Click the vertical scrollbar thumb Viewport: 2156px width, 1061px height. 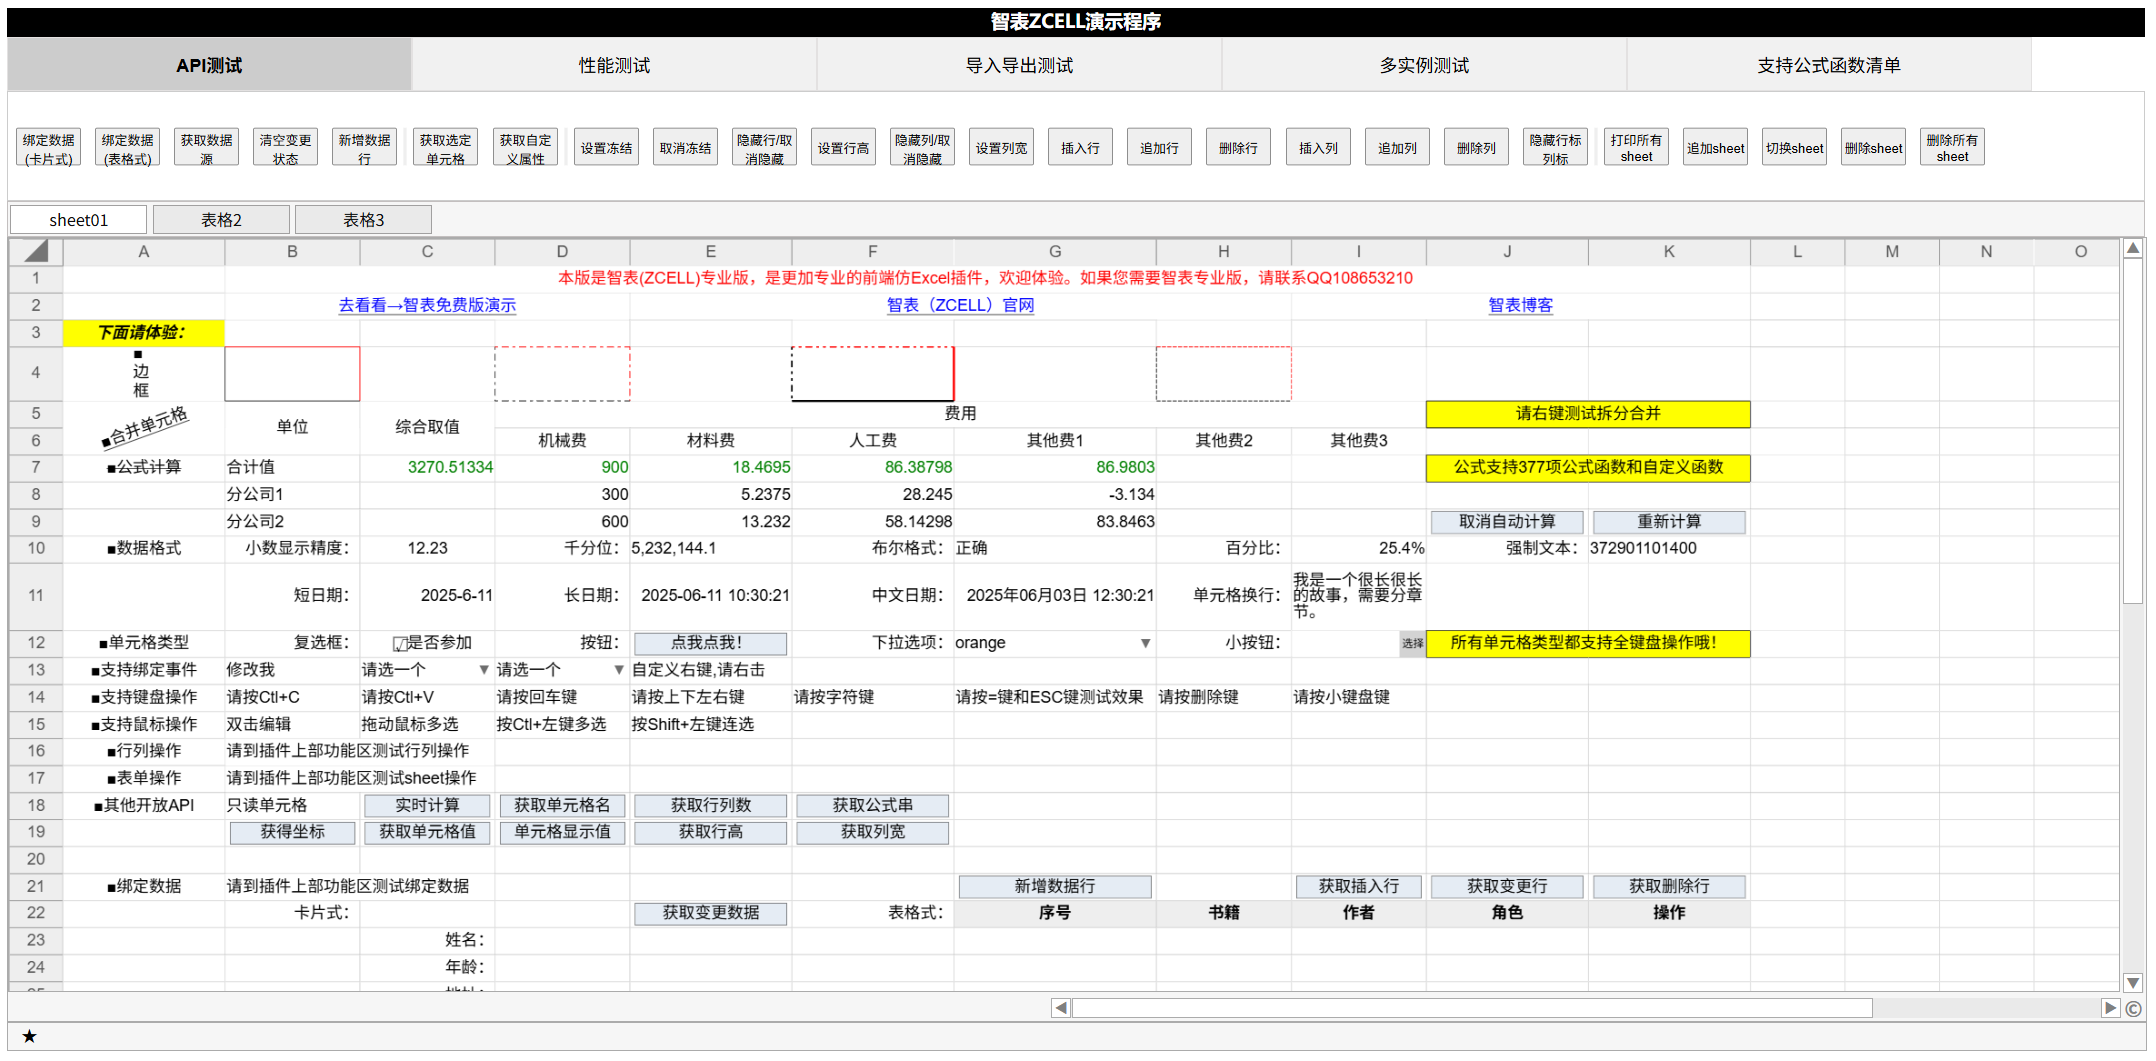tap(2133, 432)
